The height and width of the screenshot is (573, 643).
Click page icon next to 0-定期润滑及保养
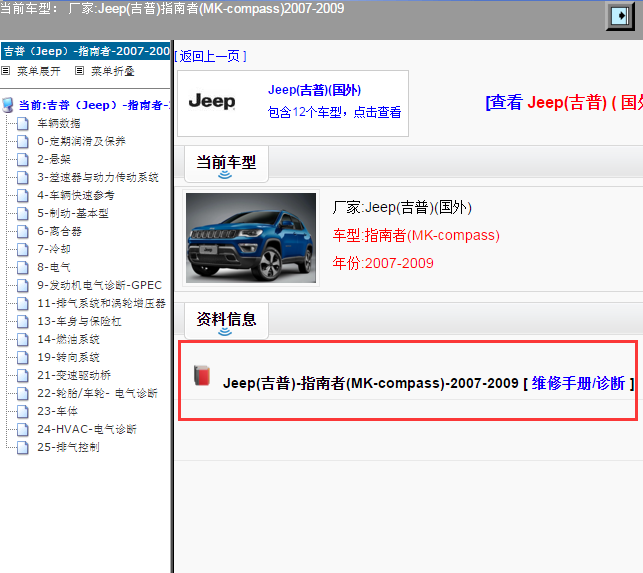coord(23,141)
